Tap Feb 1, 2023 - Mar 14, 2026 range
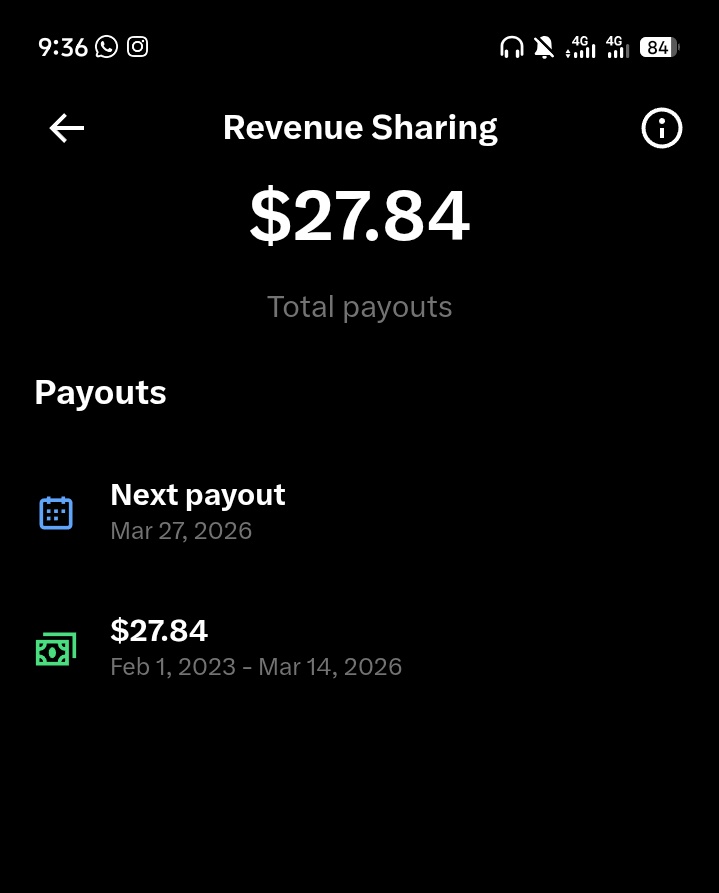 coord(256,666)
